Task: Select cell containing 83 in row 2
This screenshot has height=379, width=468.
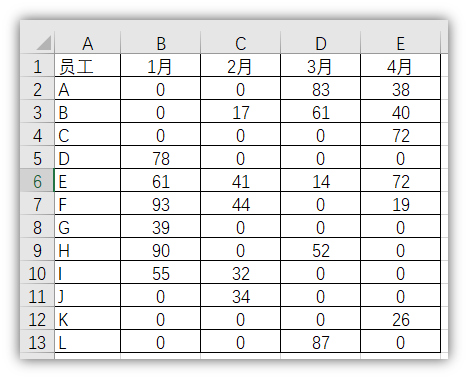Action: click(x=321, y=89)
